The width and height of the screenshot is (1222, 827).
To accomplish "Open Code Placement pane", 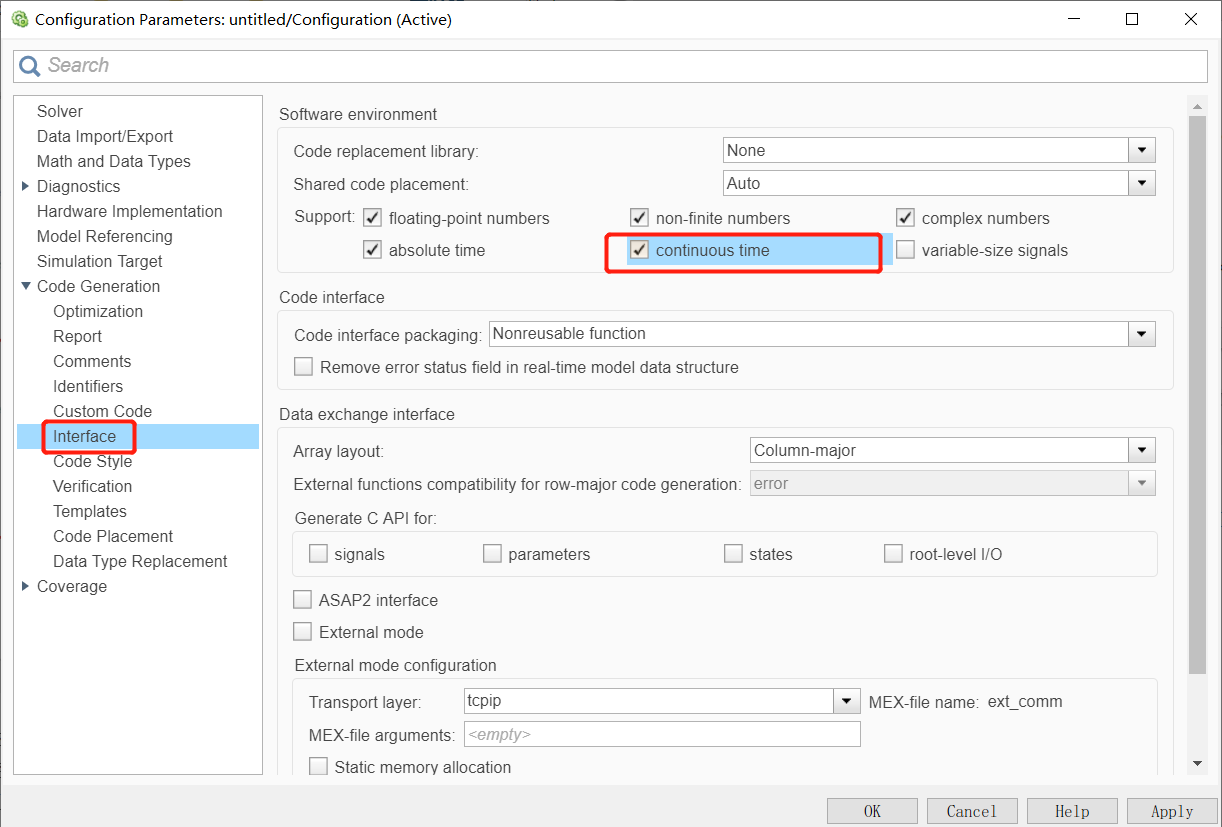I will [x=113, y=536].
